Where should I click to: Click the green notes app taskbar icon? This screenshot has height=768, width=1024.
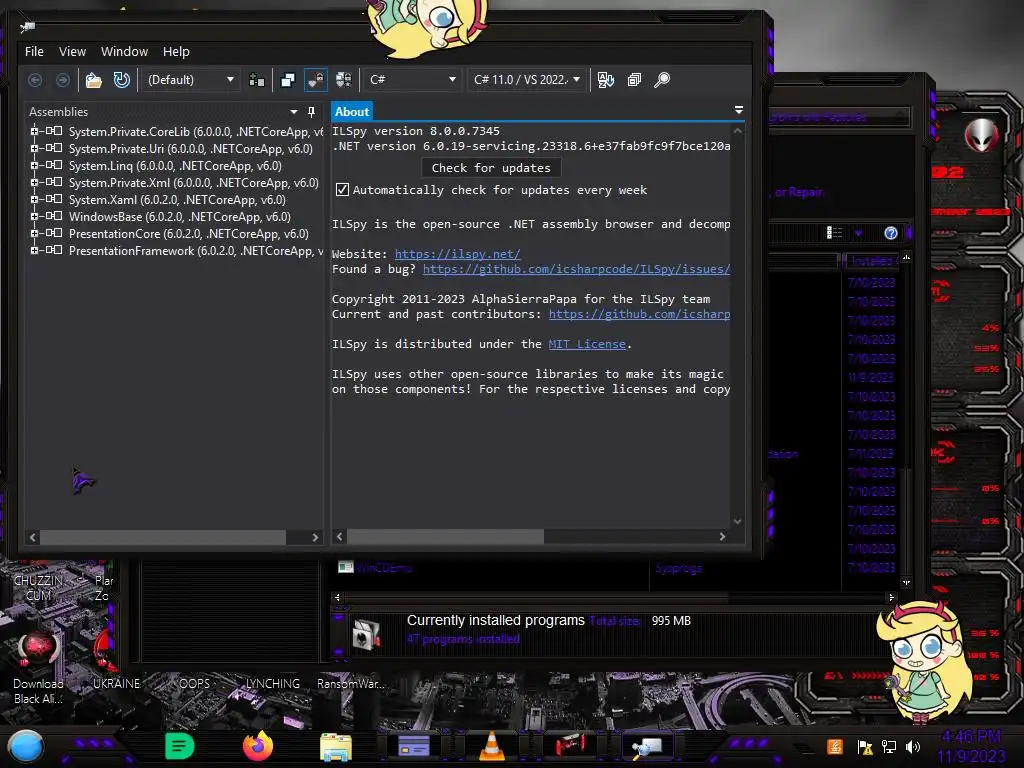(x=180, y=746)
